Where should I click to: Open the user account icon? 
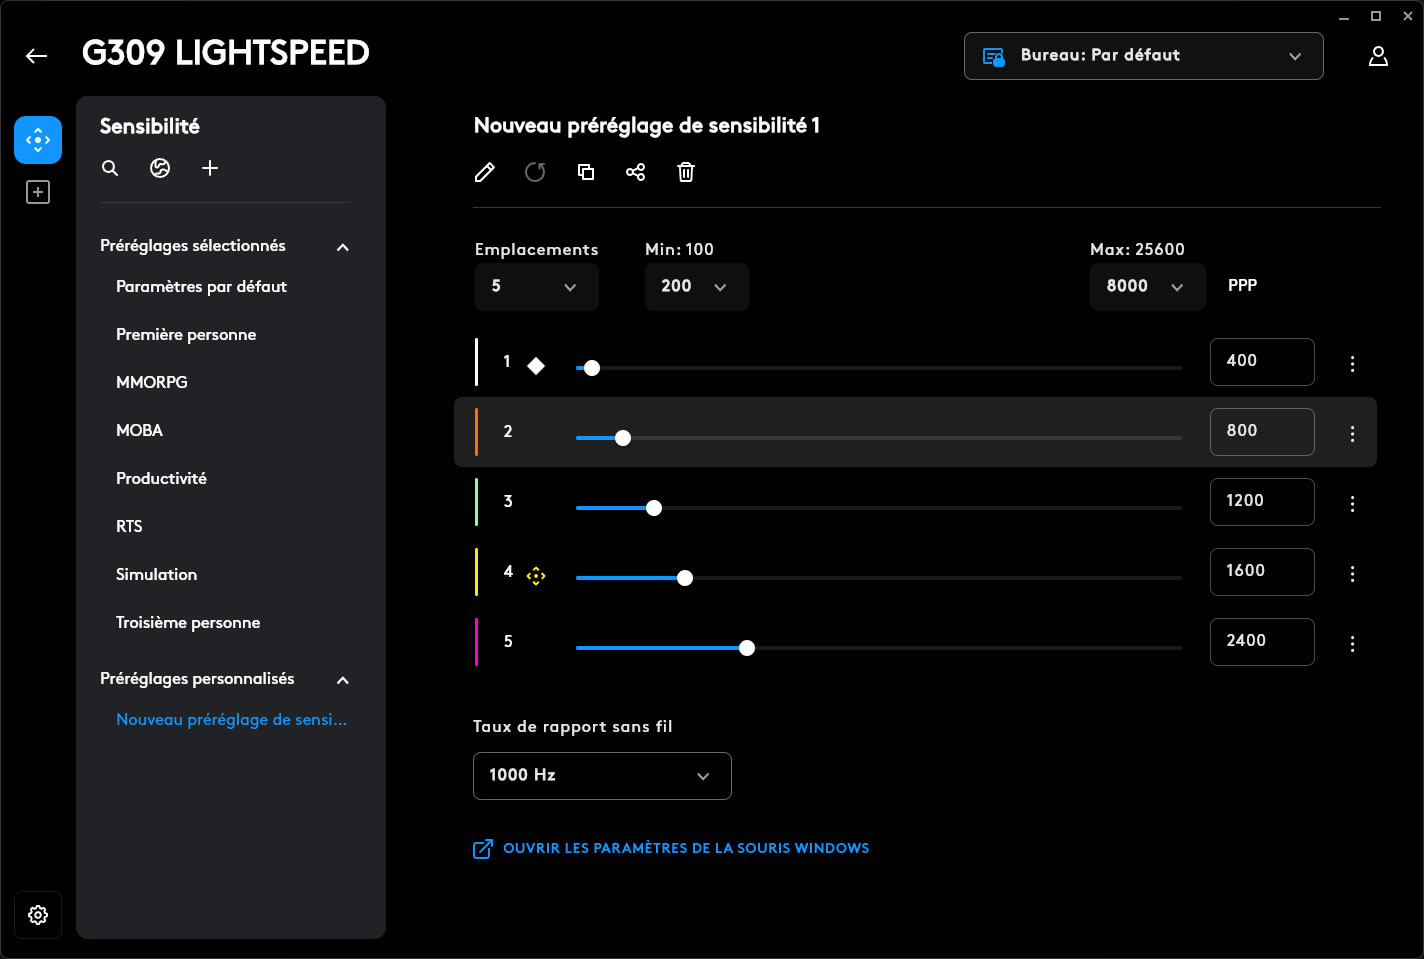pos(1378,56)
